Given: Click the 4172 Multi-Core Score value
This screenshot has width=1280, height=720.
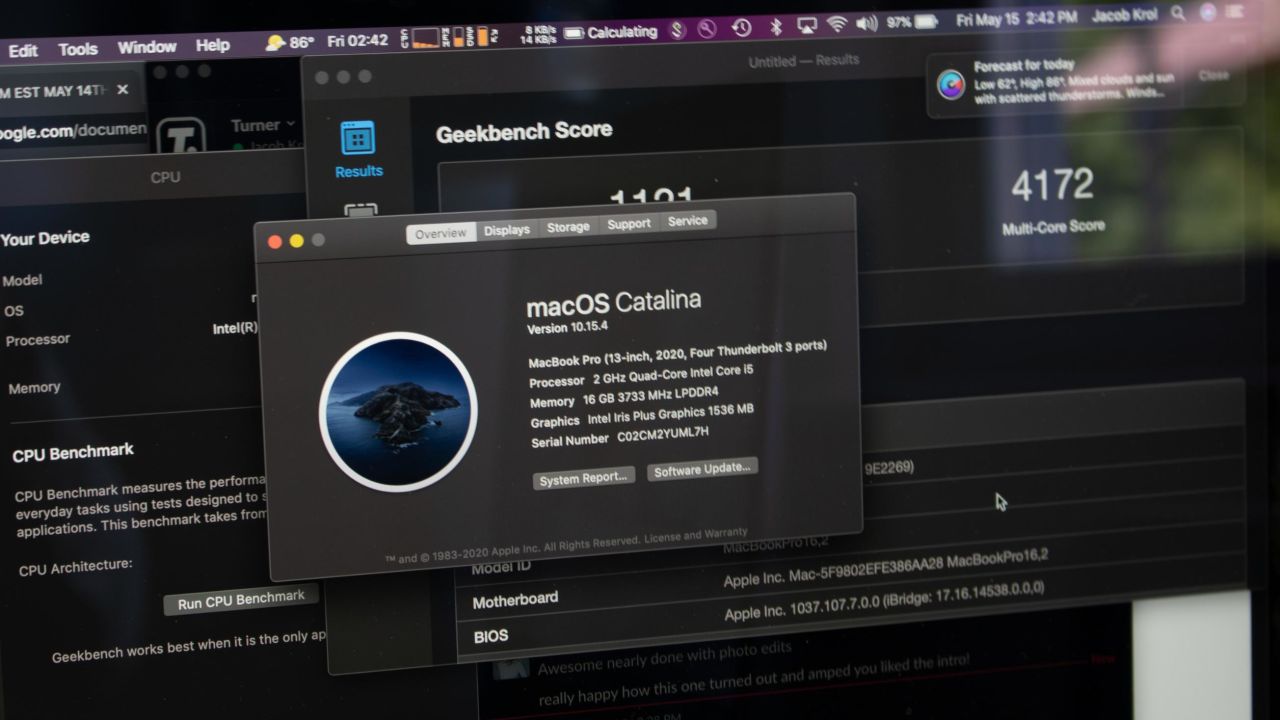Looking at the screenshot, I should [1052, 185].
